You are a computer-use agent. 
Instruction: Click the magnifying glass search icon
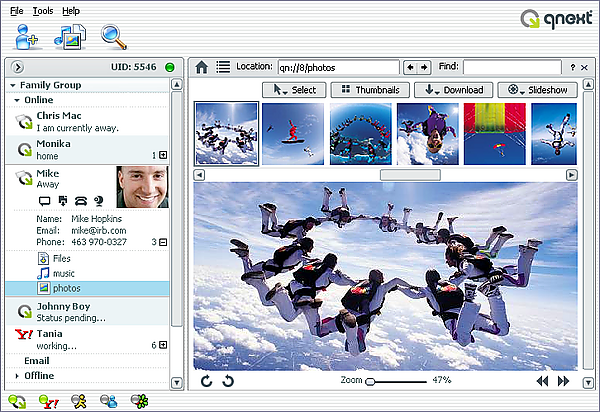click(x=114, y=37)
